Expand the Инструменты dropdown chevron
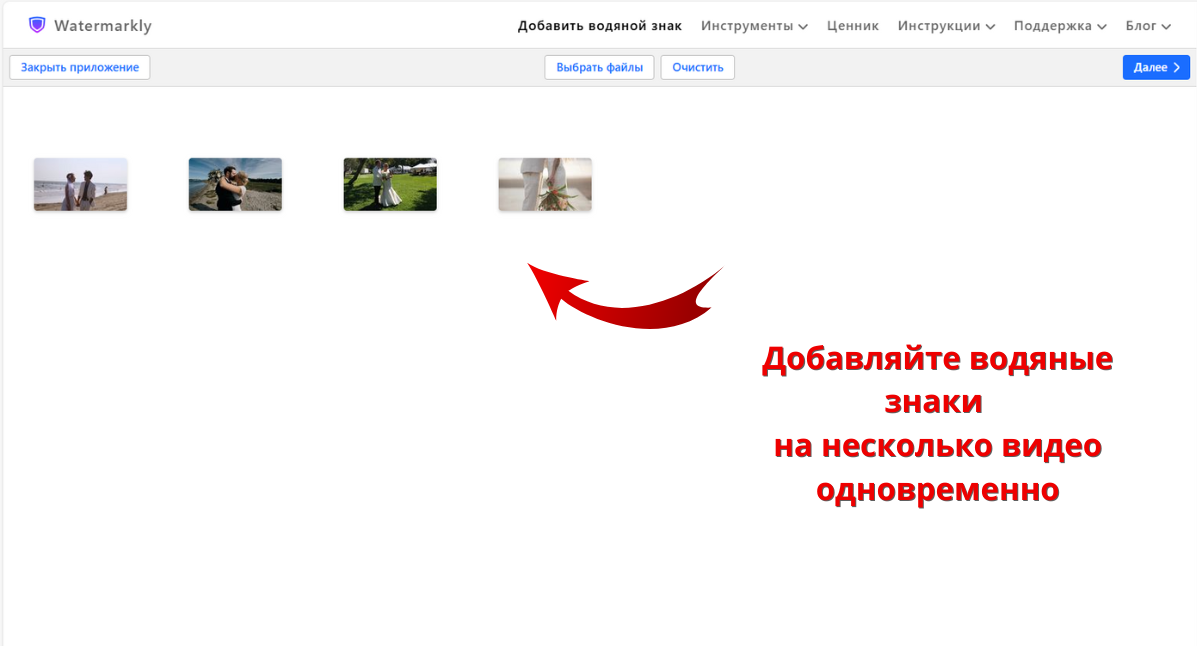This screenshot has width=1197, height=646. click(x=803, y=27)
